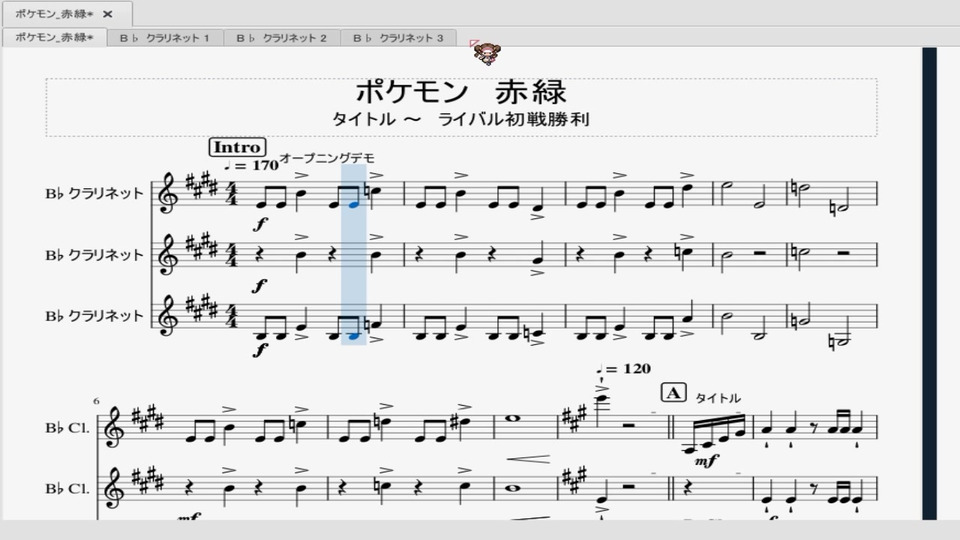Click the first staff's B♭ クラリネット instrument name
Image resolution: width=960 pixels, height=540 pixels.
click(94, 193)
